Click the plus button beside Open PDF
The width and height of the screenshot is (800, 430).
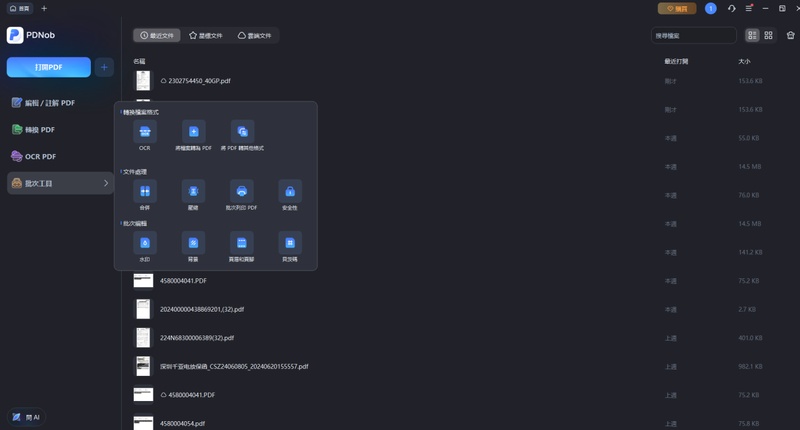104,67
